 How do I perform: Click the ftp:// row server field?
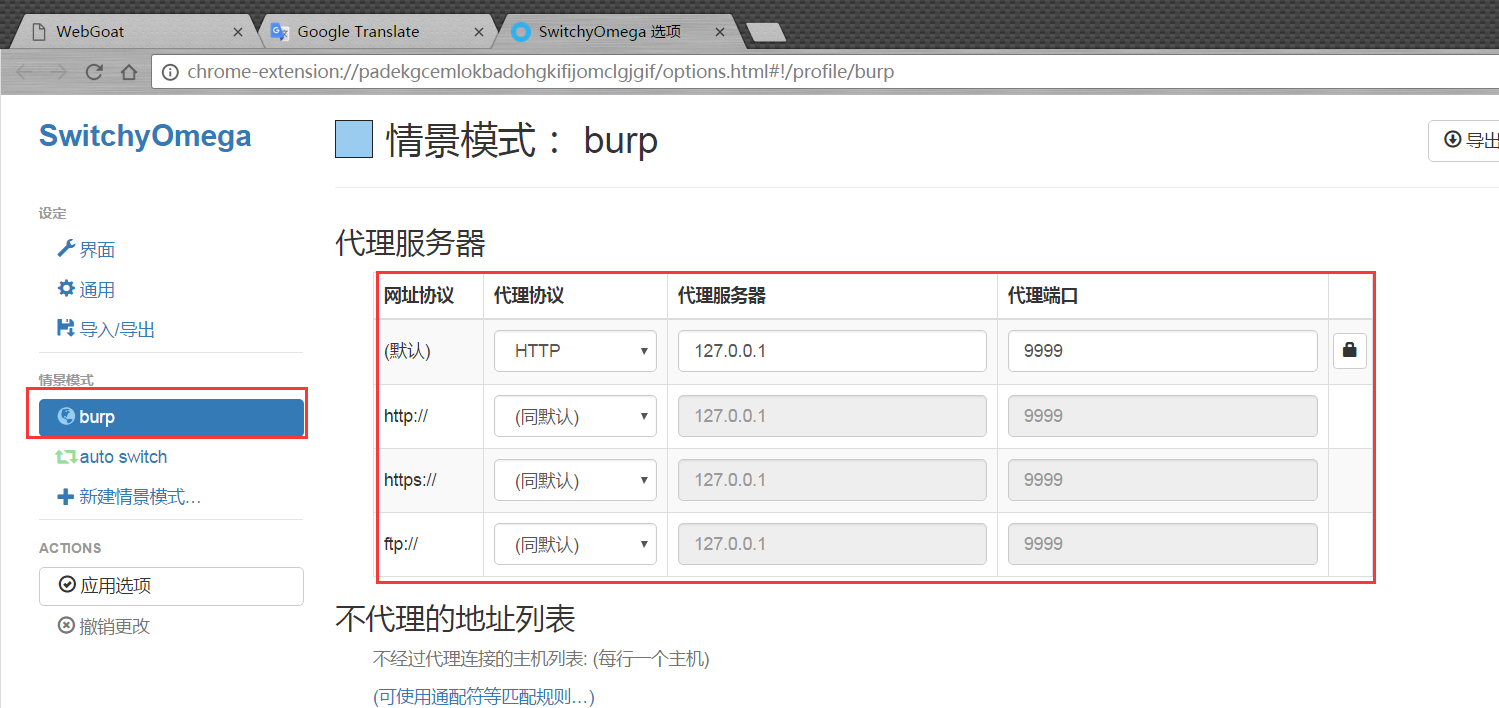(x=832, y=544)
